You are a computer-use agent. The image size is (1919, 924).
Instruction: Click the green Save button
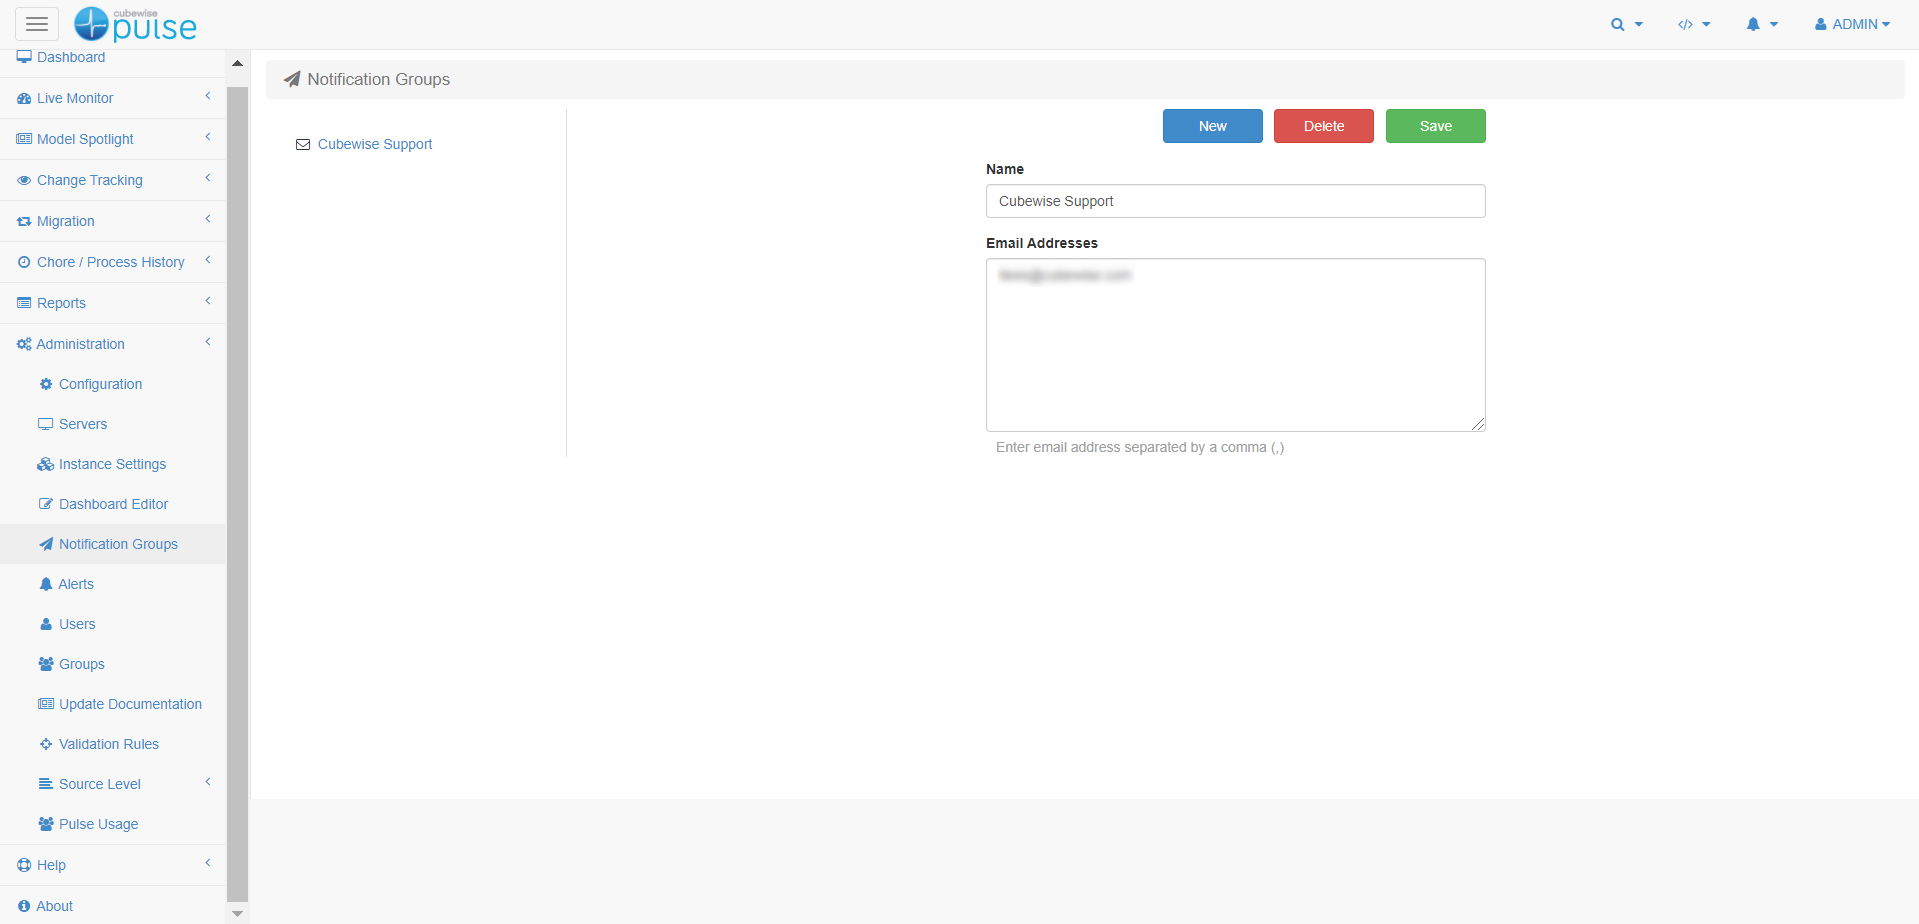tap(1435, 126)
